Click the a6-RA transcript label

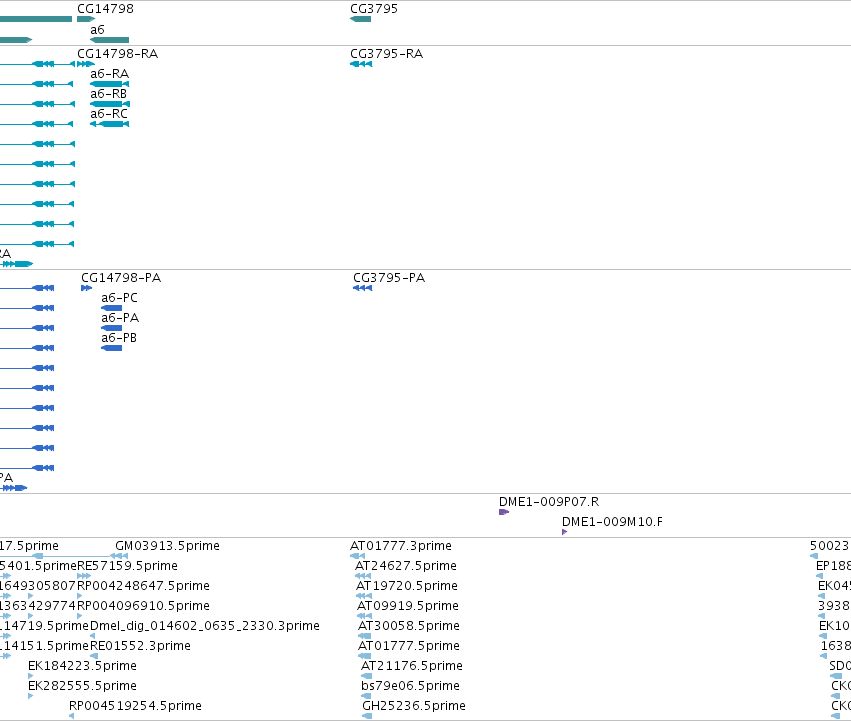109,74
